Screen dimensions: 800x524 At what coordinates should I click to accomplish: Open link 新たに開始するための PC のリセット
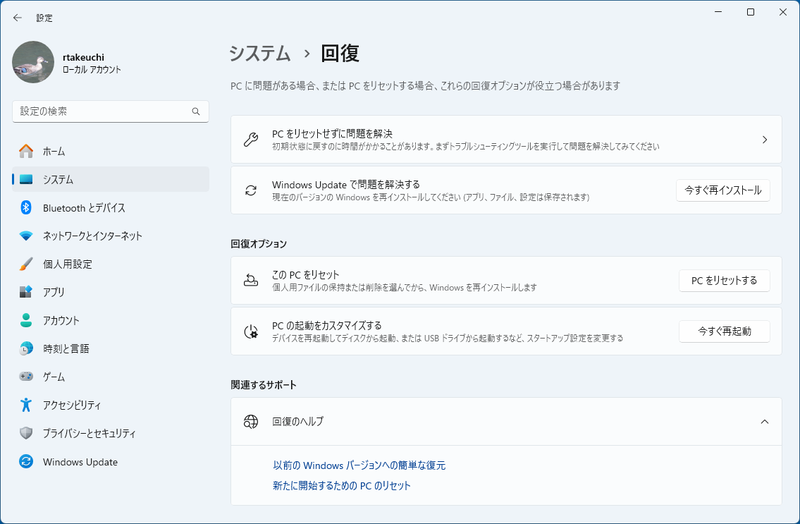341,486
